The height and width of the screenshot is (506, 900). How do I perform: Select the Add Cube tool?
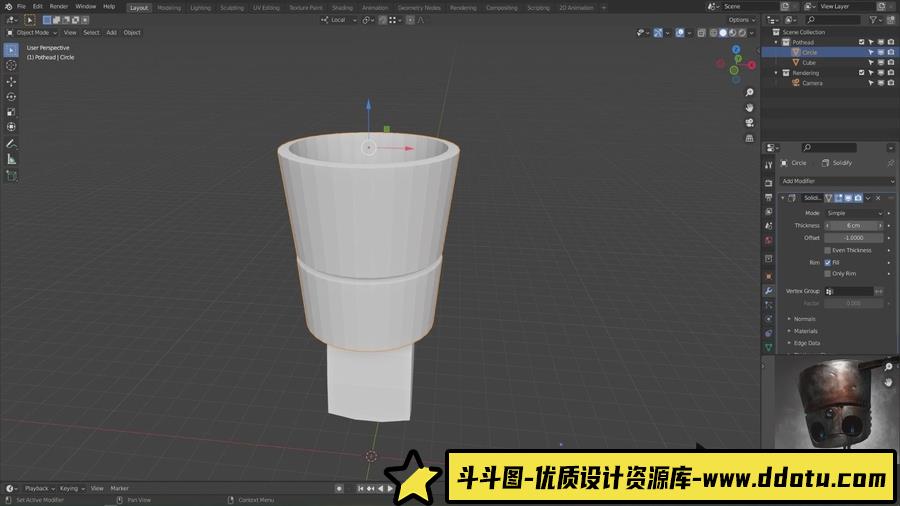11,176
